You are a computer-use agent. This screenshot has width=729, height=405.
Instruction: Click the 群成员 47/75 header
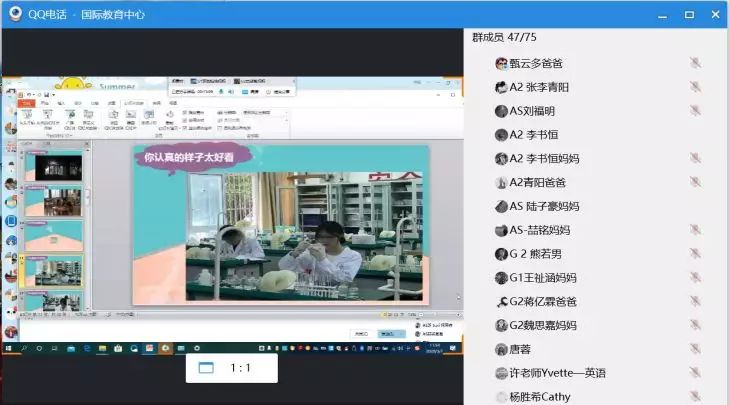[x=504, y=37]
